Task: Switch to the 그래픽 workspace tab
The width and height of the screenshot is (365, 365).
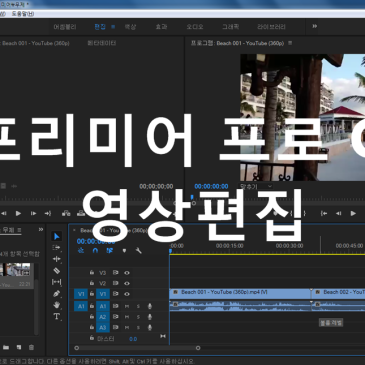Action: pyautogui.click(x=230, y=27)
